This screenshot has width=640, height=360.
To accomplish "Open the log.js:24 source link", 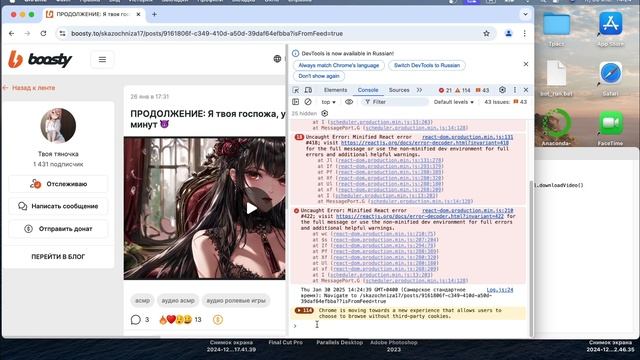I will [x=500, y=290].
